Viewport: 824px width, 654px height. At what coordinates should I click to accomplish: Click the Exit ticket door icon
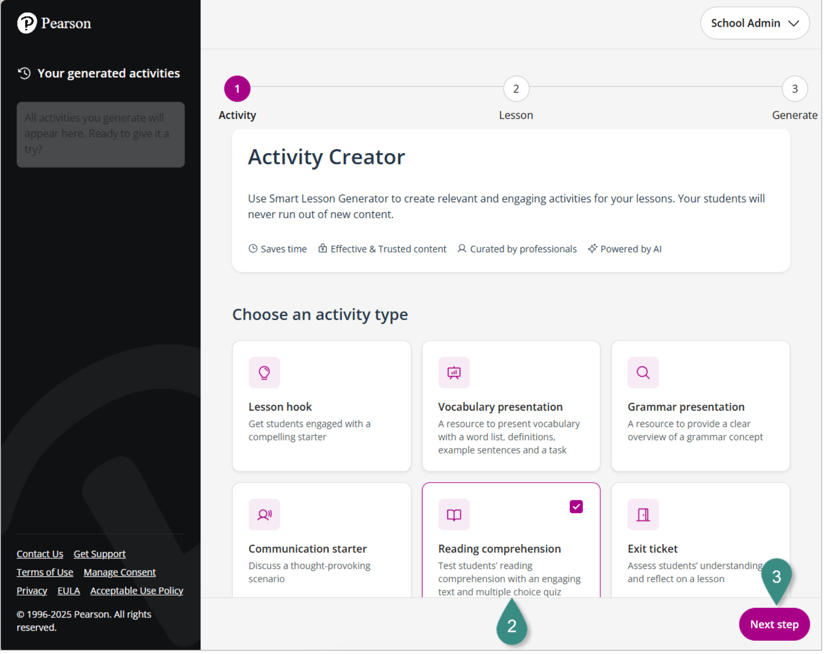tap(643, 515)
